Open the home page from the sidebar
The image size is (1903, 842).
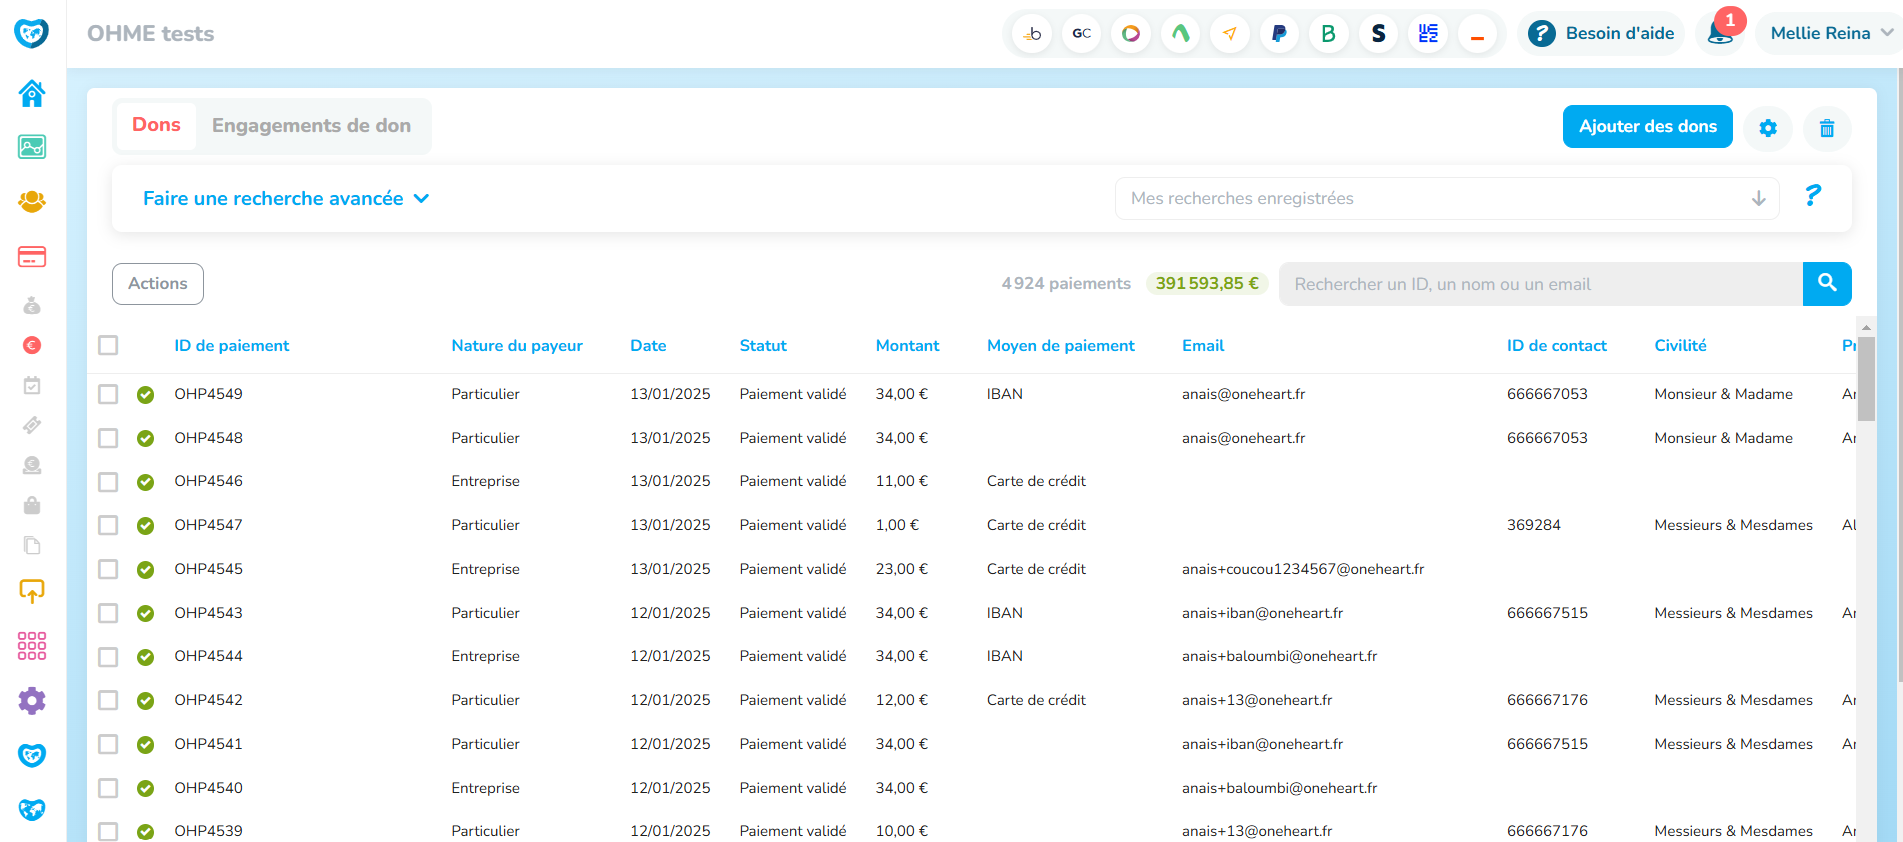coord(32,94)
